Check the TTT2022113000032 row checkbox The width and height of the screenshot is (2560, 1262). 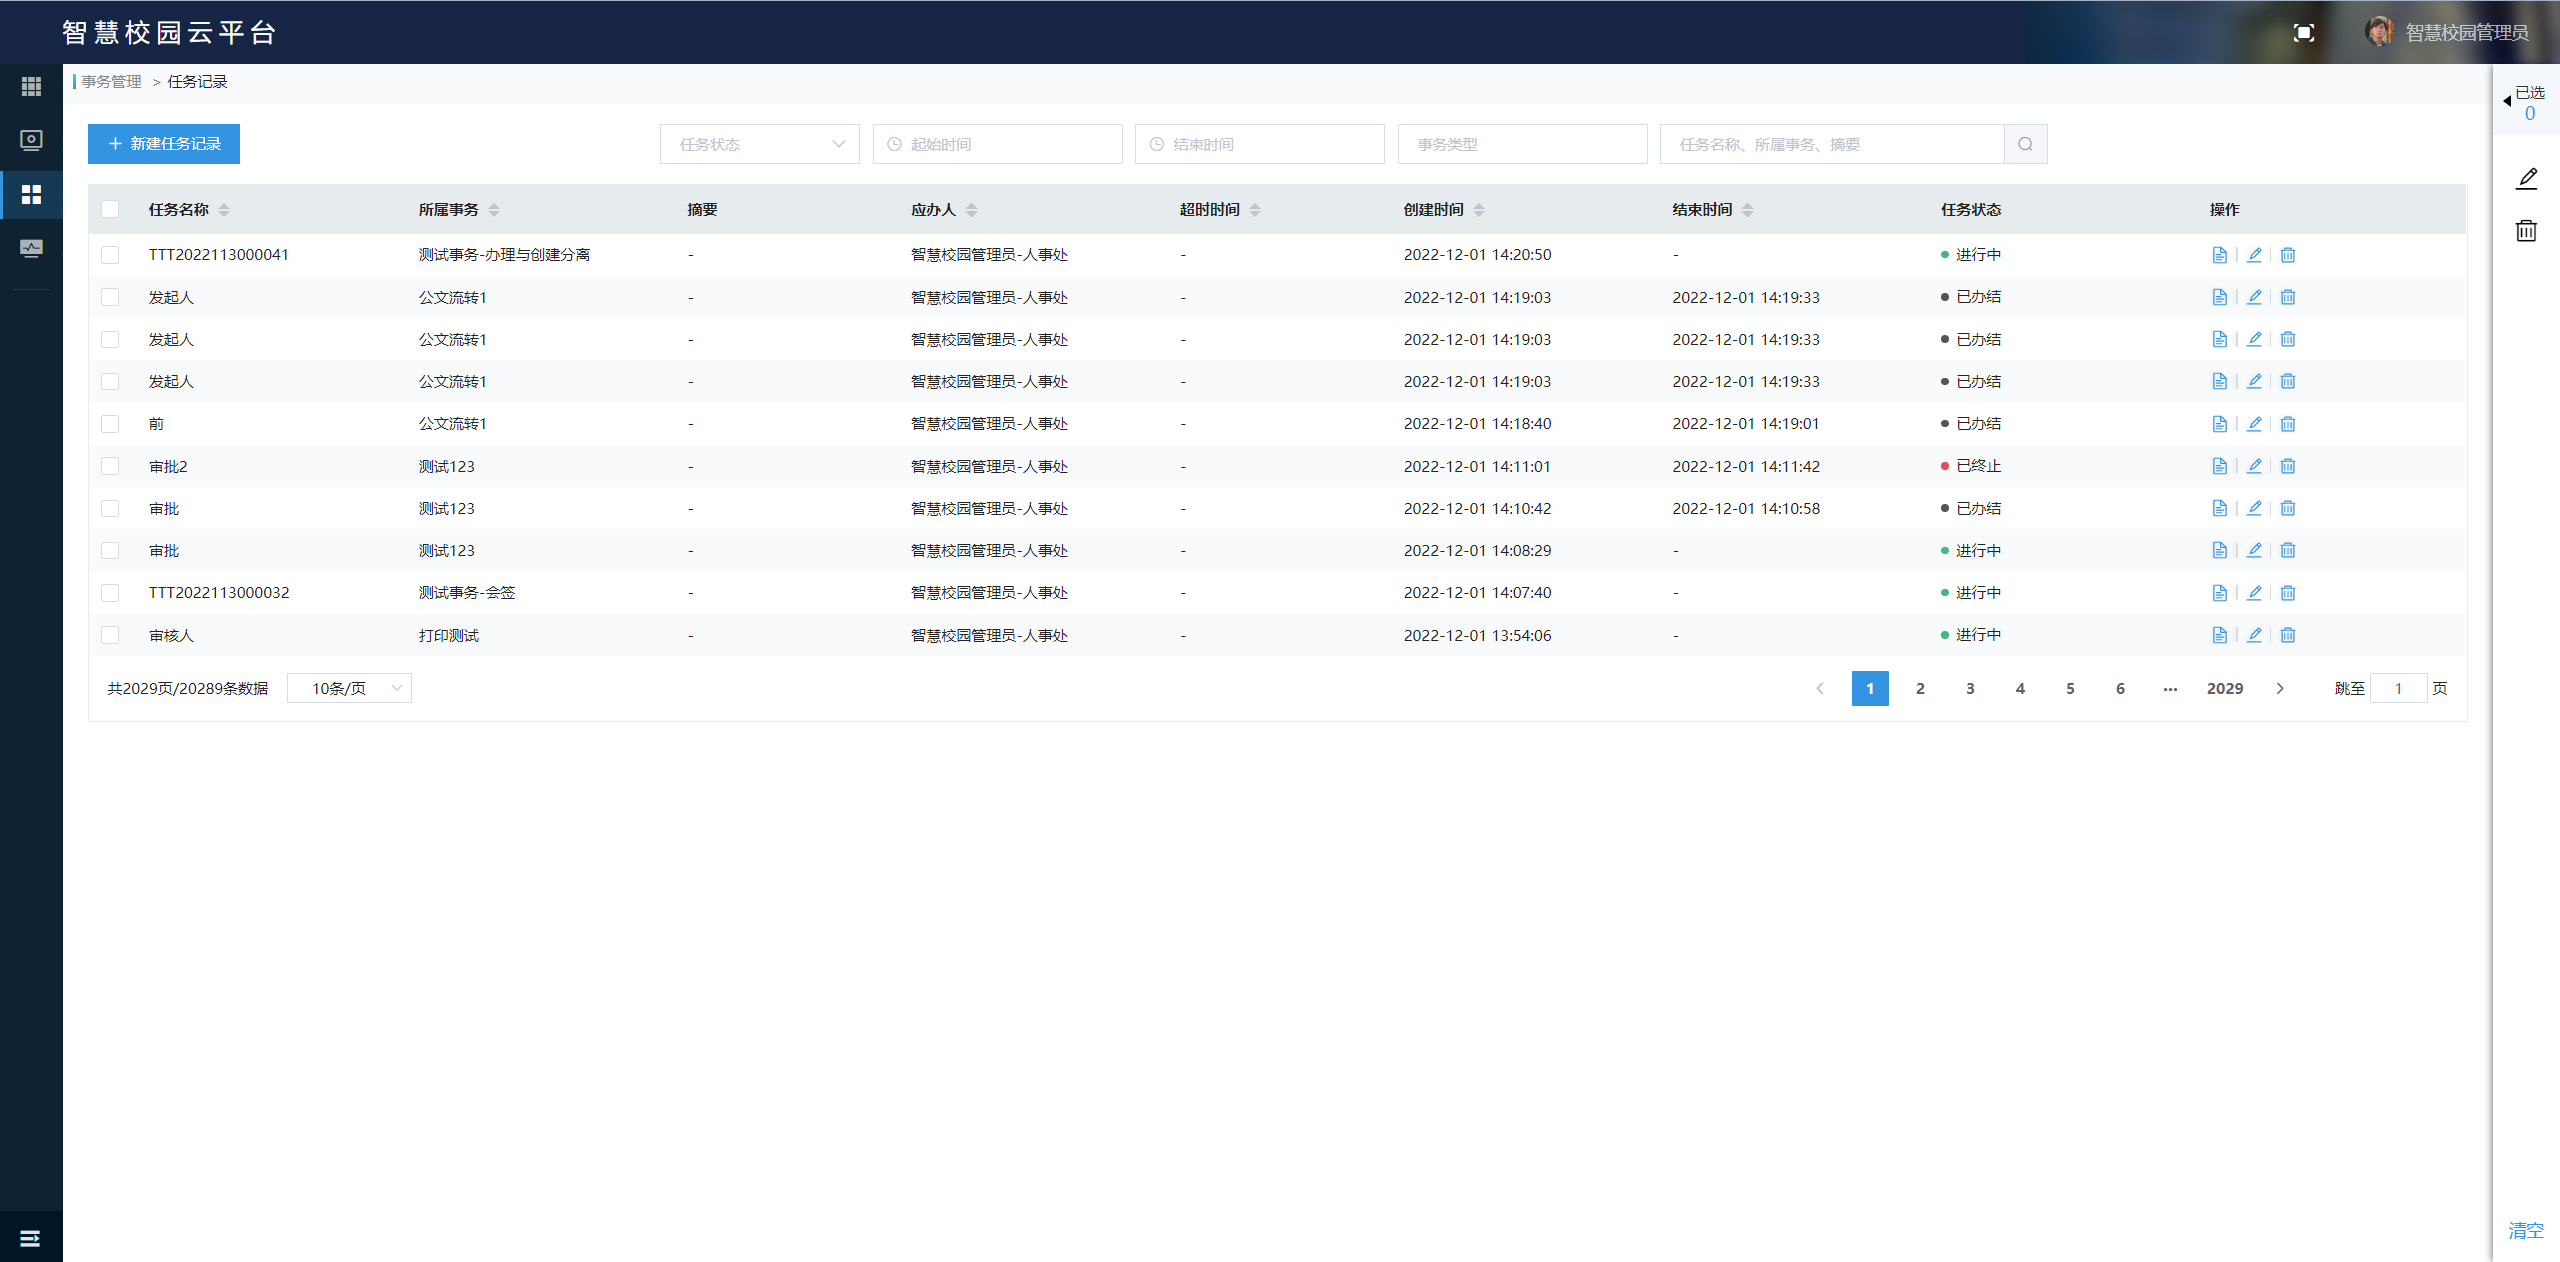(110, 593)
